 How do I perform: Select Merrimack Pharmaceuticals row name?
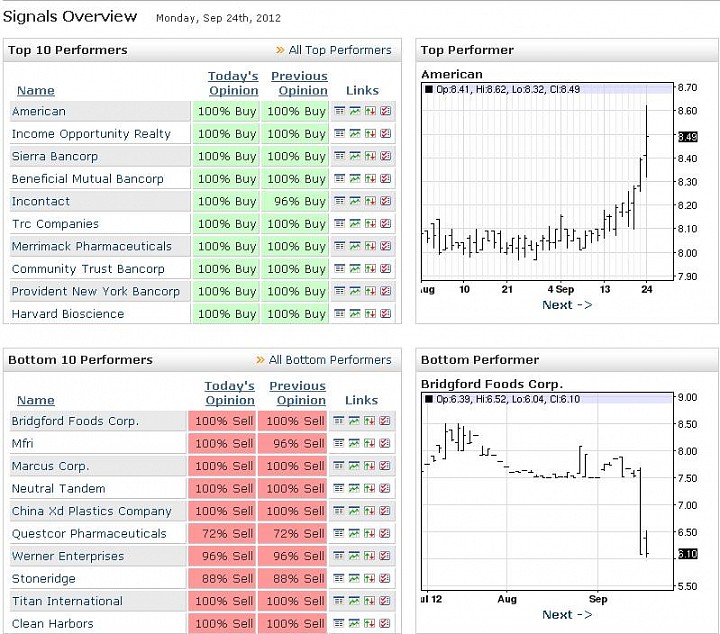92,246
